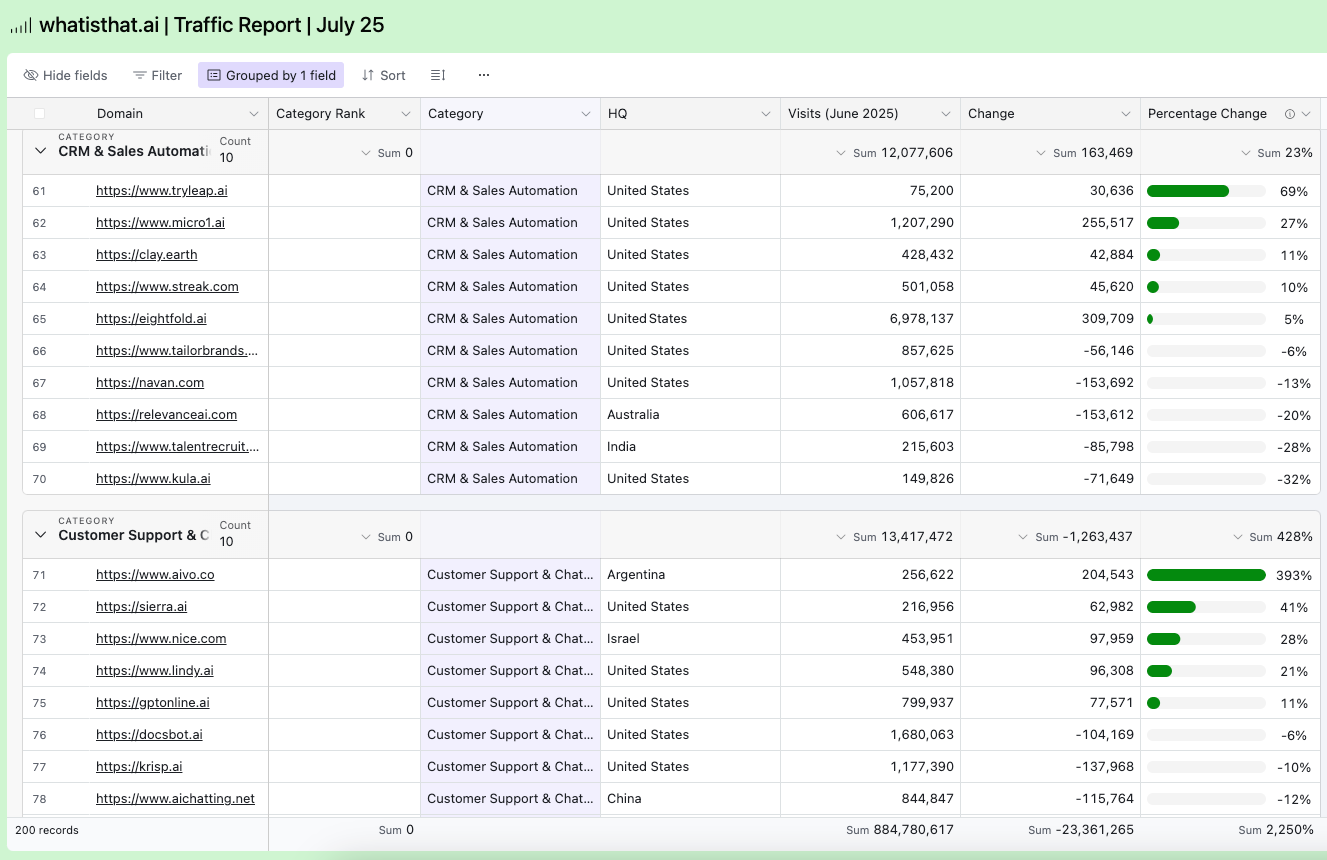This screenshot has width=1327, height=860.
Task: Open CRM group Category Rank Sum 0 menu
Action: tap(387, 153)
